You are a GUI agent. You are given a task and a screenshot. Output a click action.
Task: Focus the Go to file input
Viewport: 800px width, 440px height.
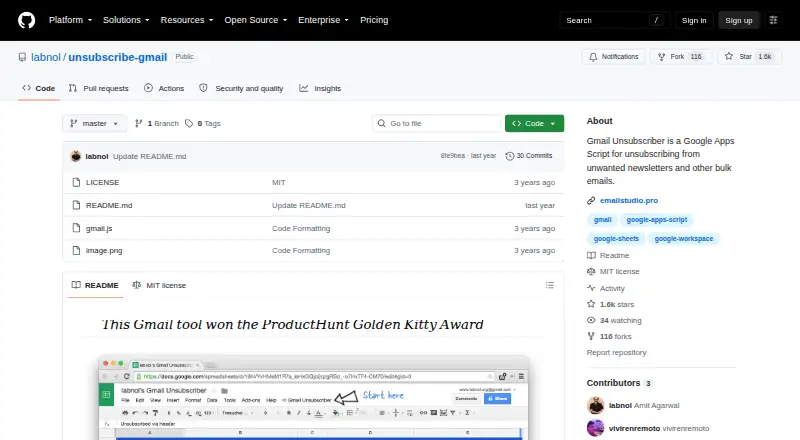(437, 124)
